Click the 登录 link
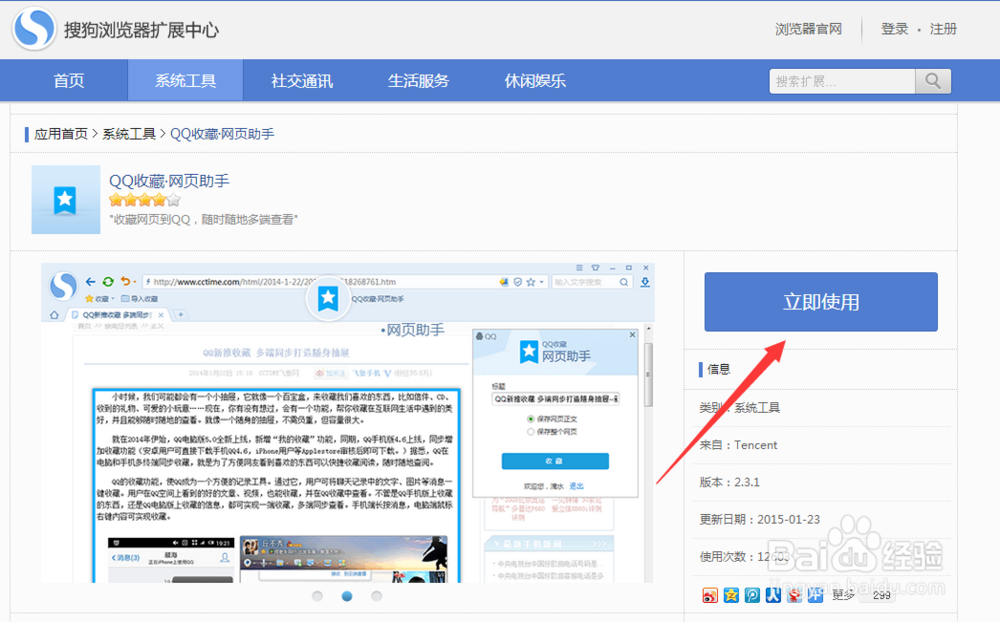Screen dimensions: 1000x622 894,29
